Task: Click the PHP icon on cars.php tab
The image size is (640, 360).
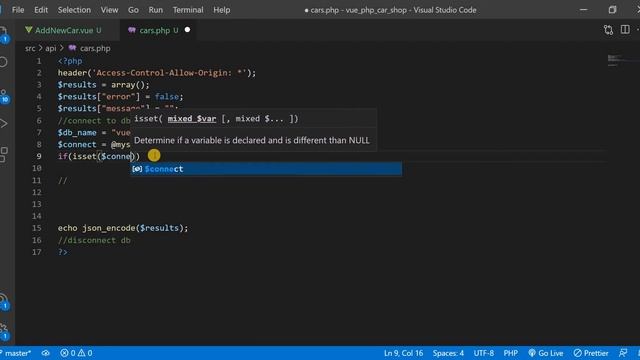Action: [132, 30]
